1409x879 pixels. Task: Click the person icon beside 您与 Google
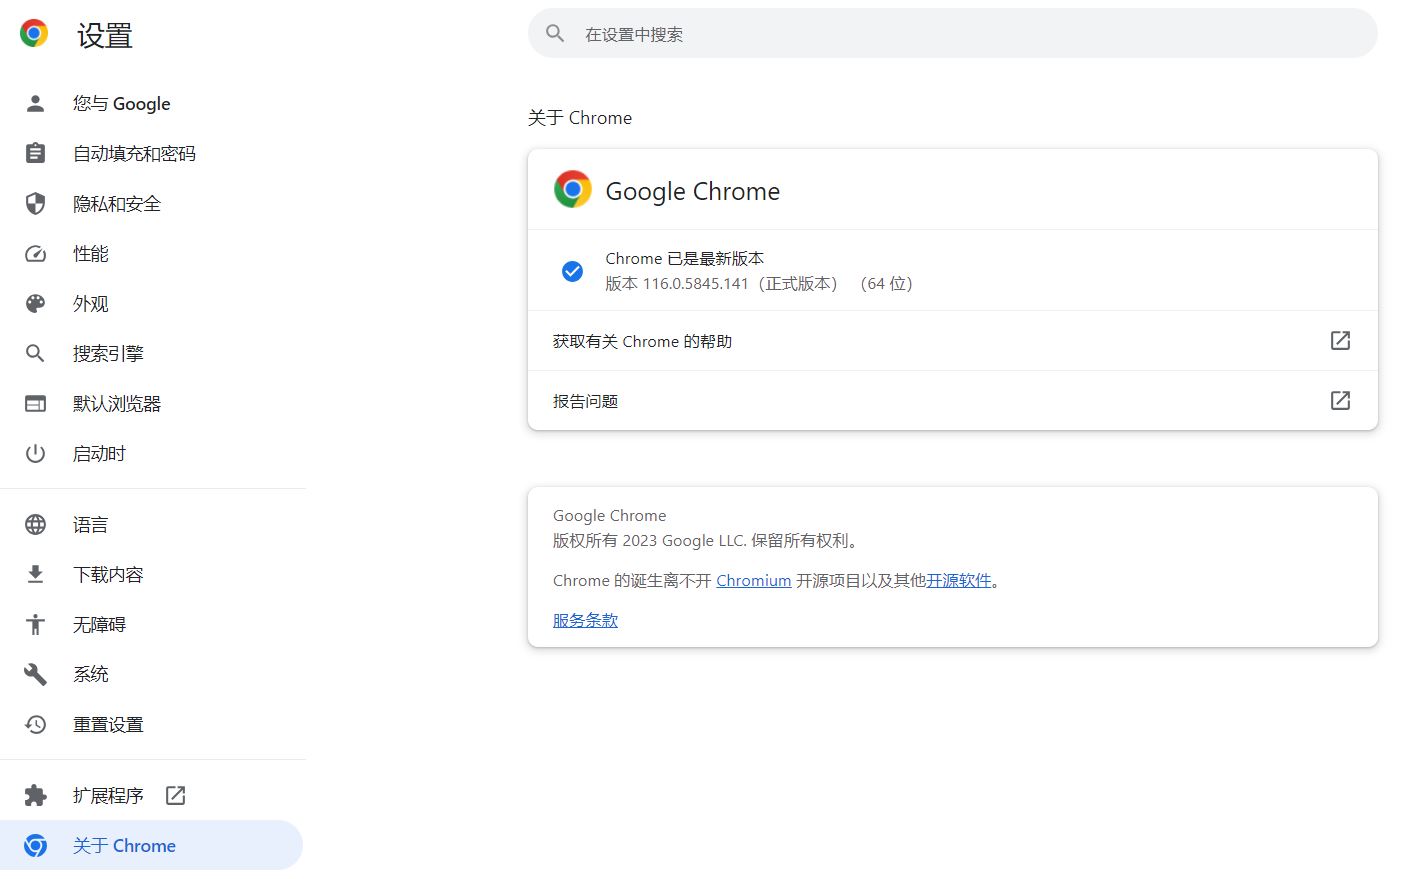pos(35,103)
